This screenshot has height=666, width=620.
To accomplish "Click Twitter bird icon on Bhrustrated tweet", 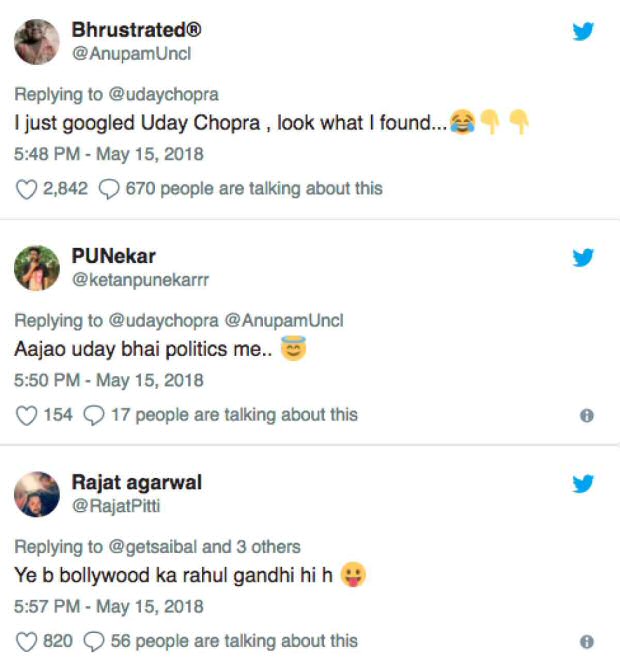I will click(583, 32).
